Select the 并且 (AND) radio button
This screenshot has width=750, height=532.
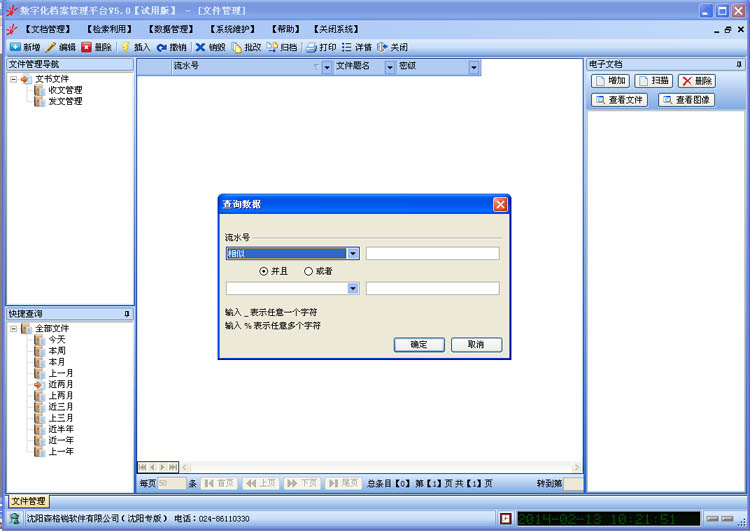[264, 271]
